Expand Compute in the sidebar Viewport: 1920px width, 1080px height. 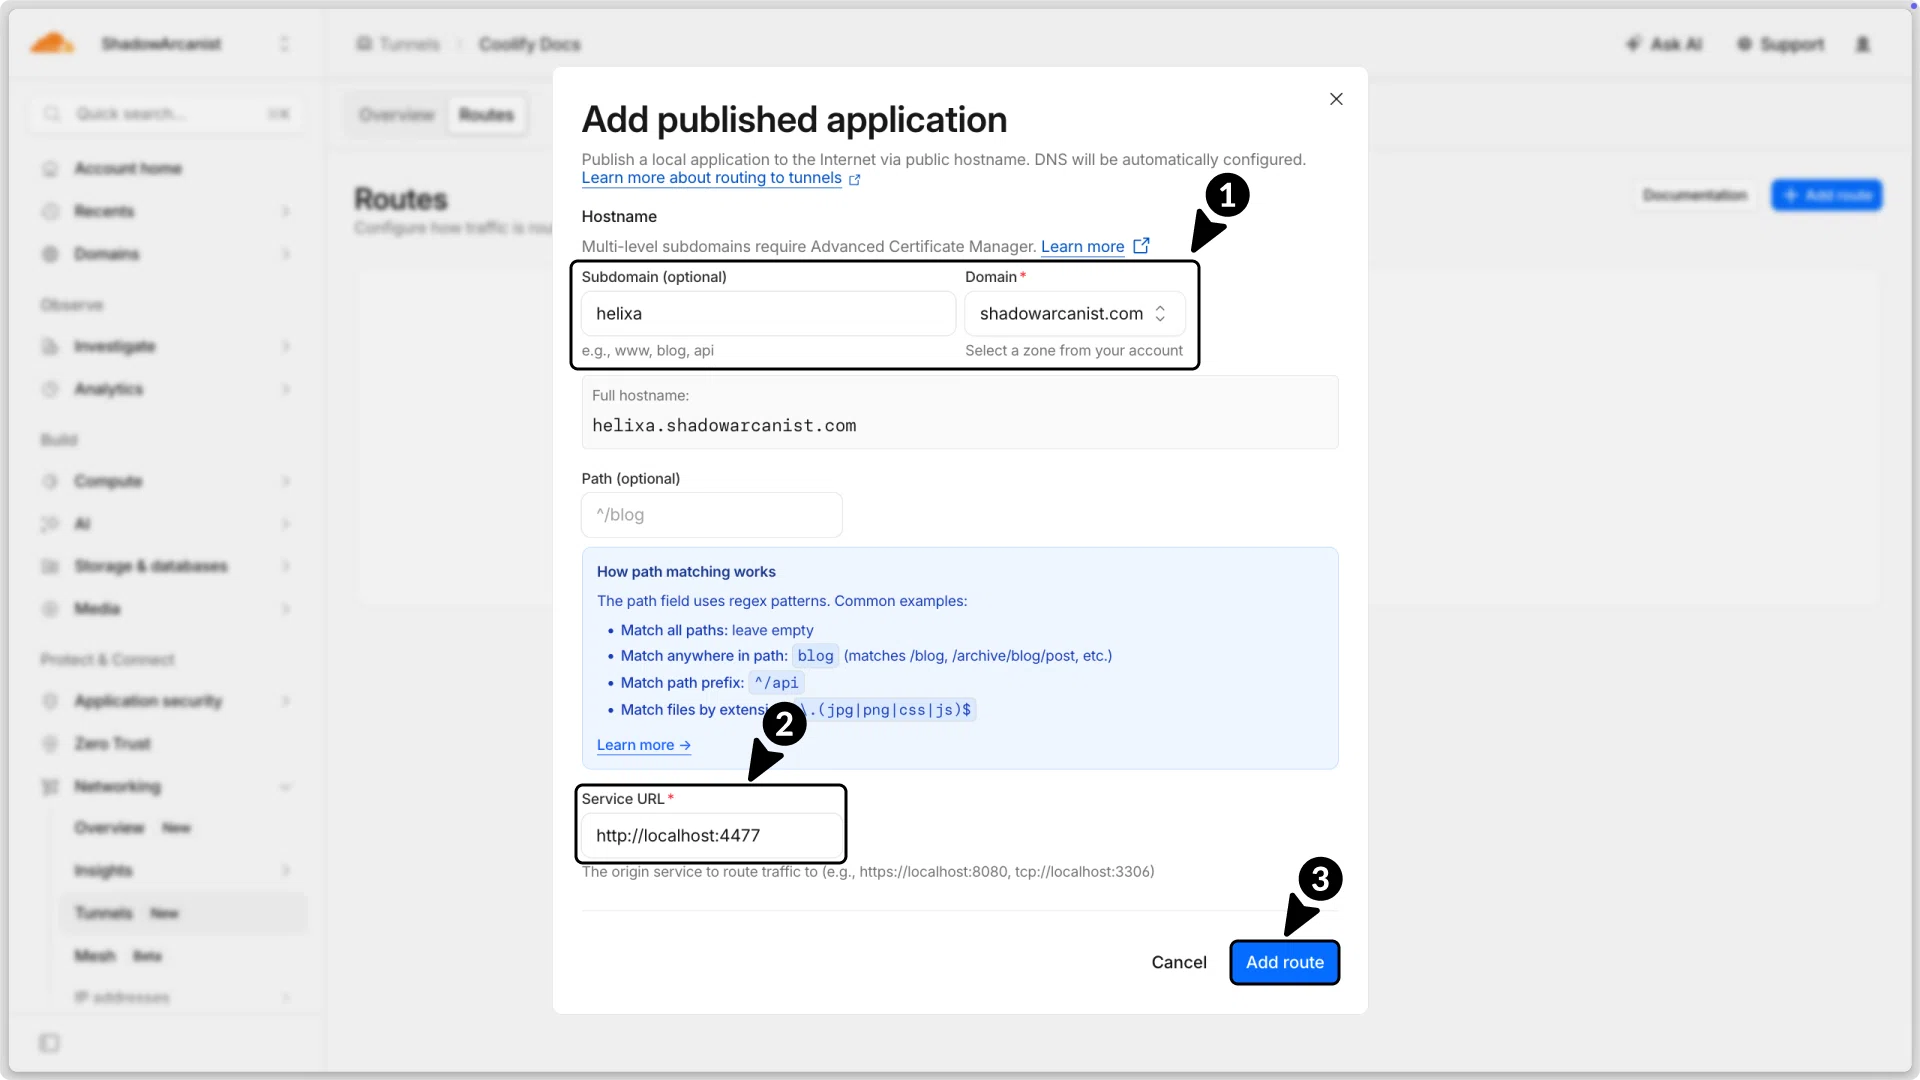tap(166, 481)
